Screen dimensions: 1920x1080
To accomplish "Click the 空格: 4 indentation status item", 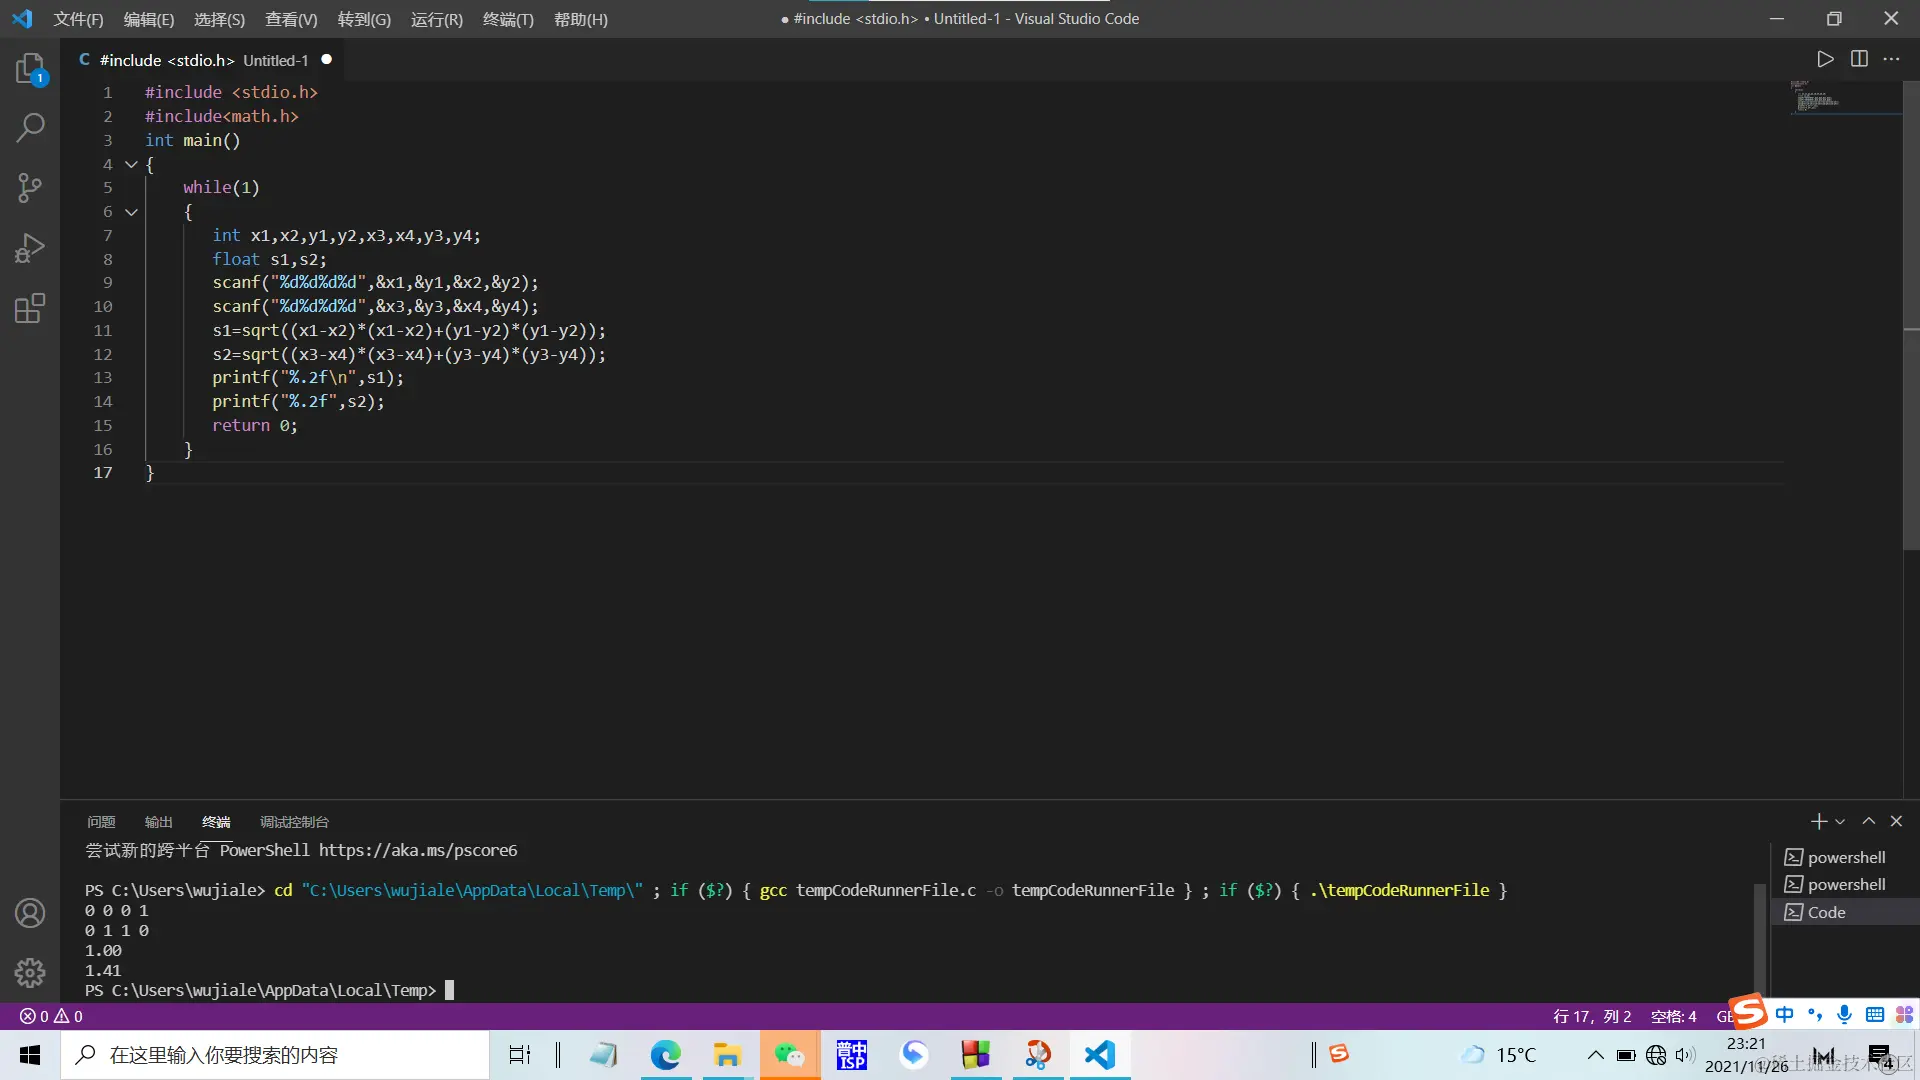I will pos(1673,1016).
